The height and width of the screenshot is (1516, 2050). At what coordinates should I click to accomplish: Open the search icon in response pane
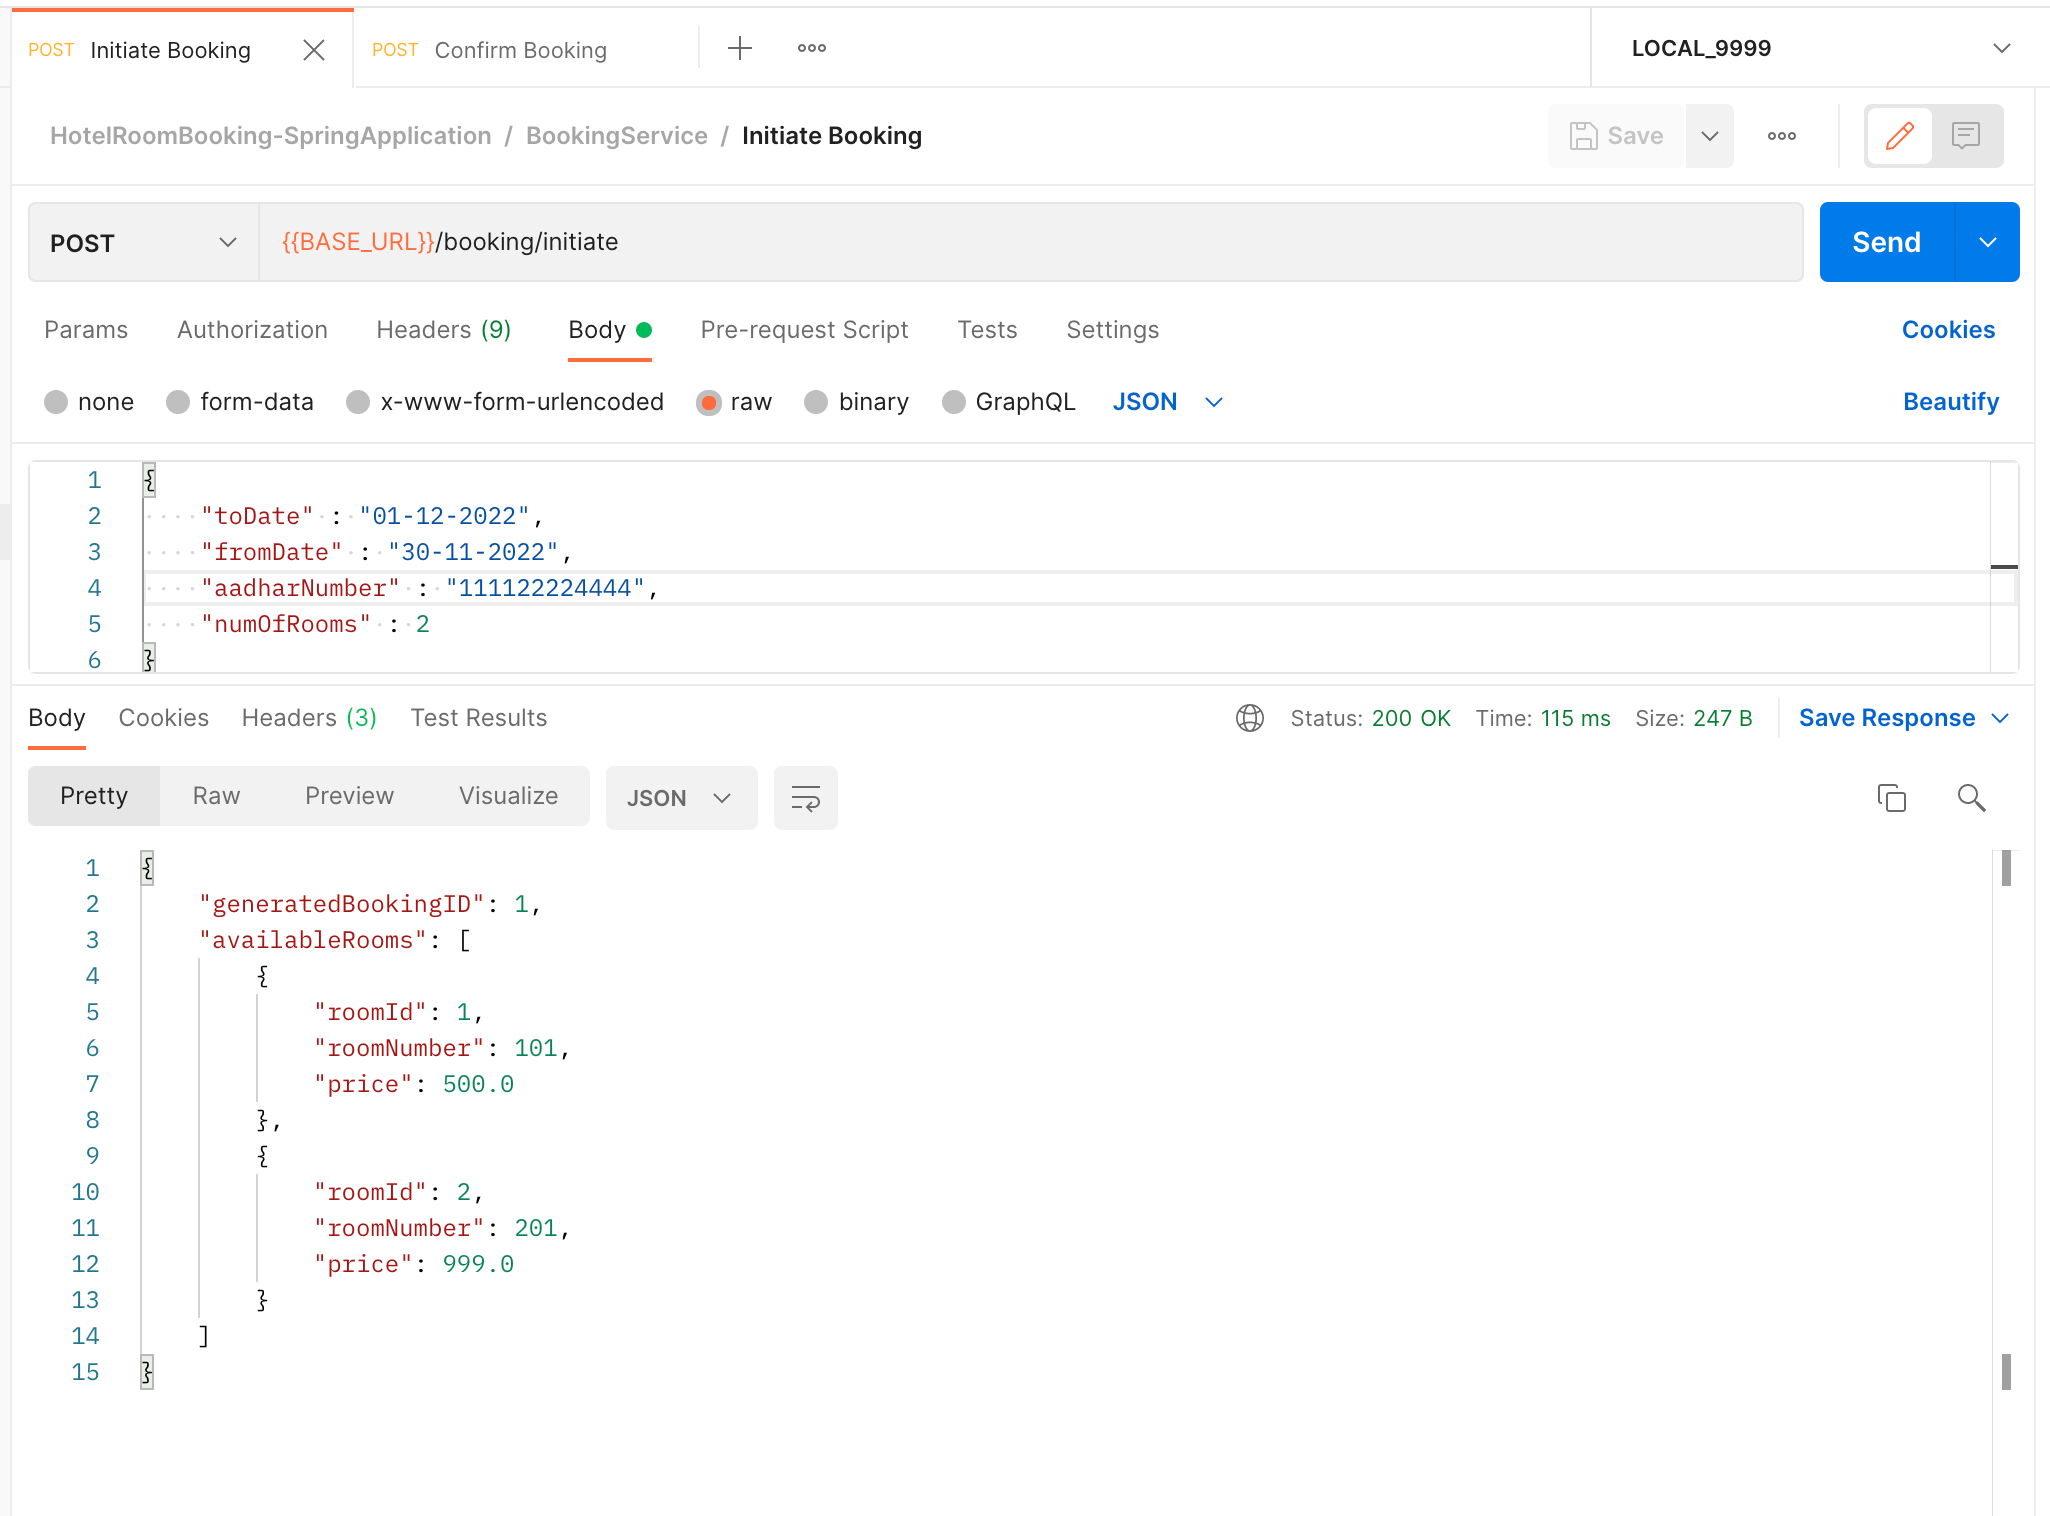[x=1971, y=797]
